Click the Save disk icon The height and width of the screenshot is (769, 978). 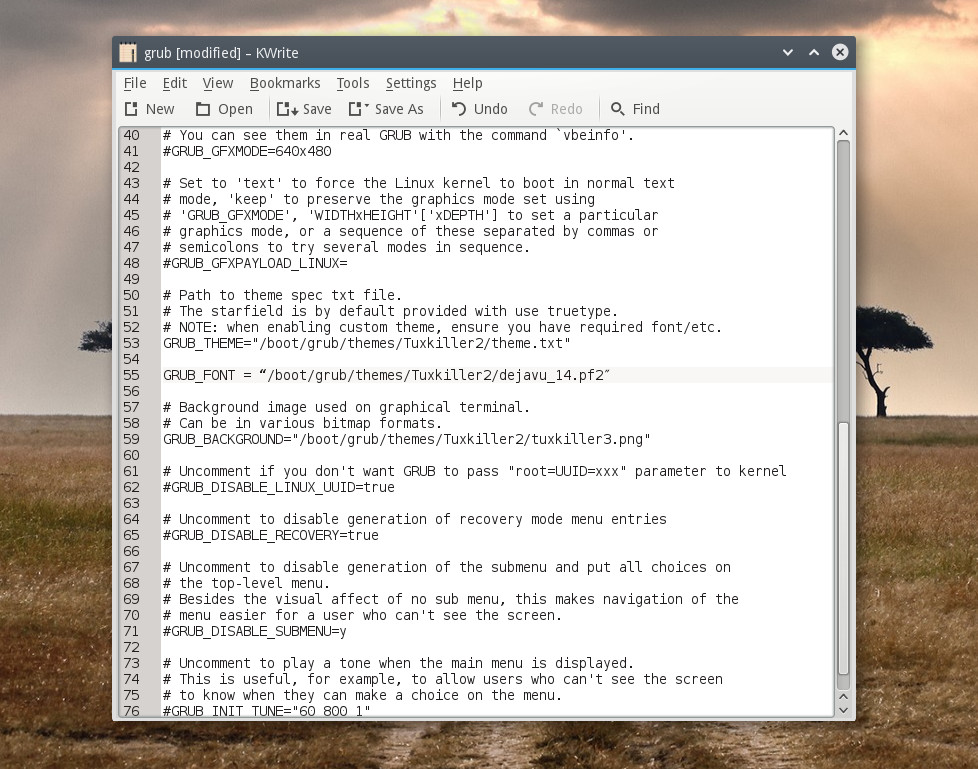[x=288, y=109]
